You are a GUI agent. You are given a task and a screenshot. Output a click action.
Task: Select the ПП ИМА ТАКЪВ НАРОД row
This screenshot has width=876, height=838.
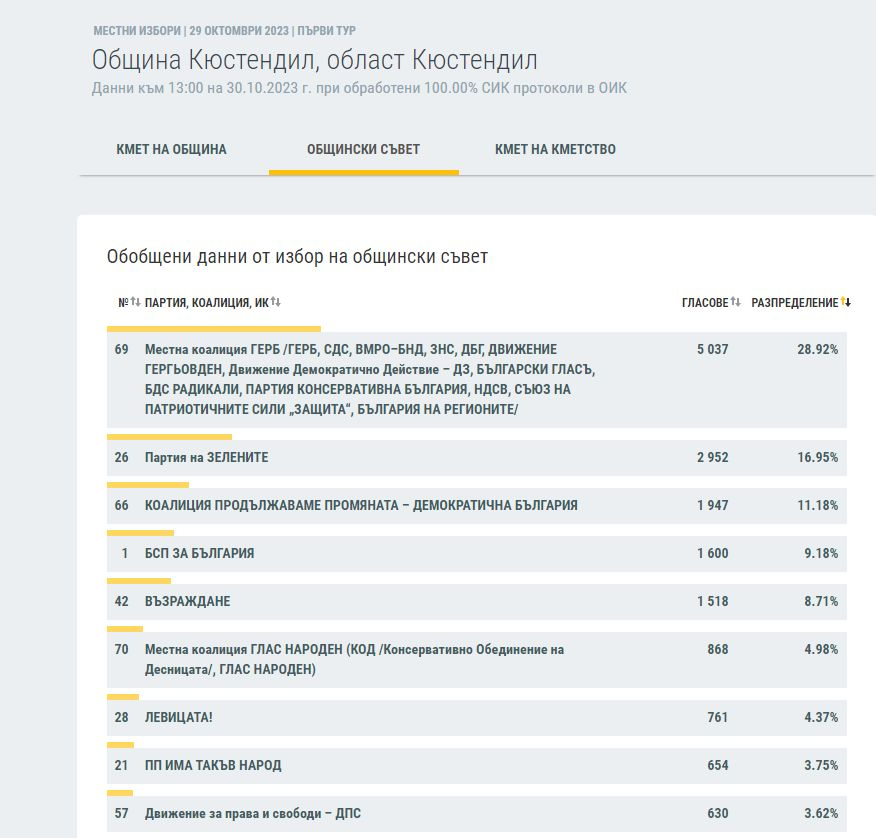[477, 766]
